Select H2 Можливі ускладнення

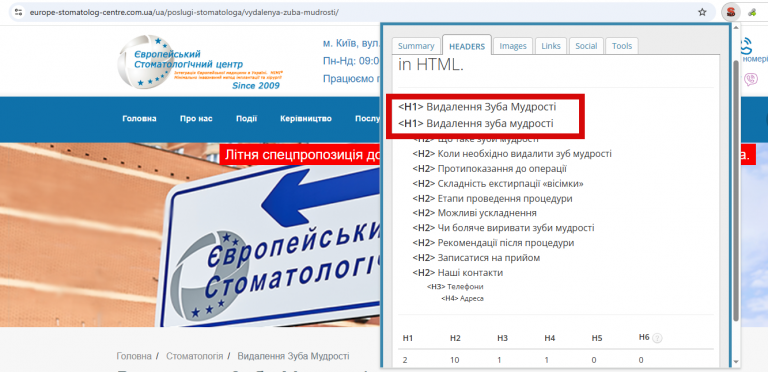click(475, 213)
